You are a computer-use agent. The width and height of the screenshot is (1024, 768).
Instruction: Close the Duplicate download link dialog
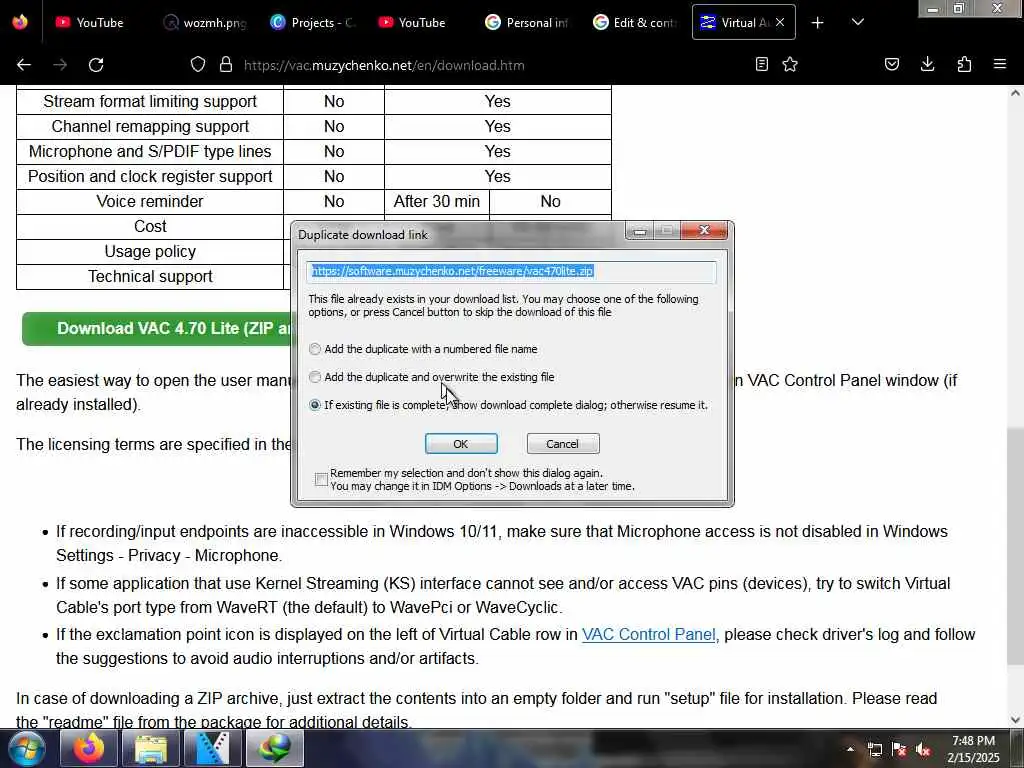(x=704, y=230)
